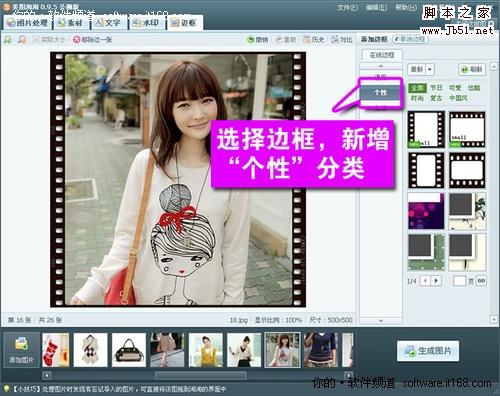Screen dimensions: 500x396
Task: Click the 生成图片 generate image button
Action: pyautogui.click(x=428, y=351)
